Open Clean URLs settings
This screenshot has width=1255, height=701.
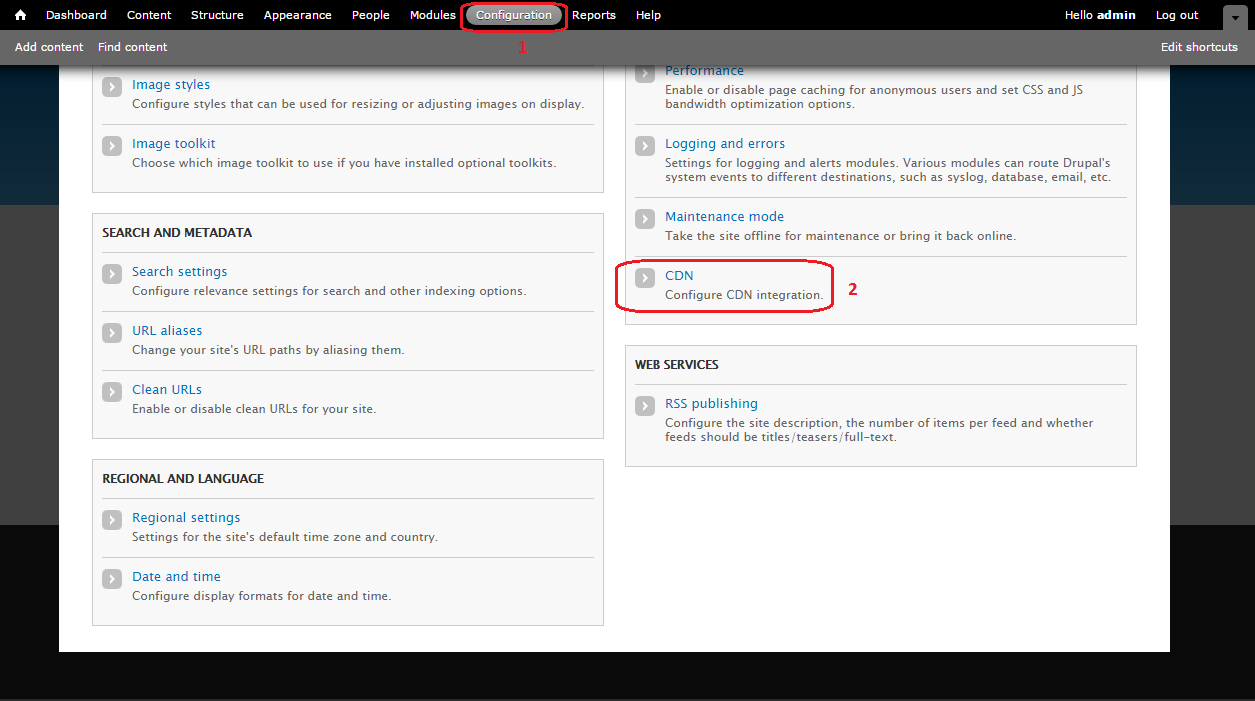167,390
